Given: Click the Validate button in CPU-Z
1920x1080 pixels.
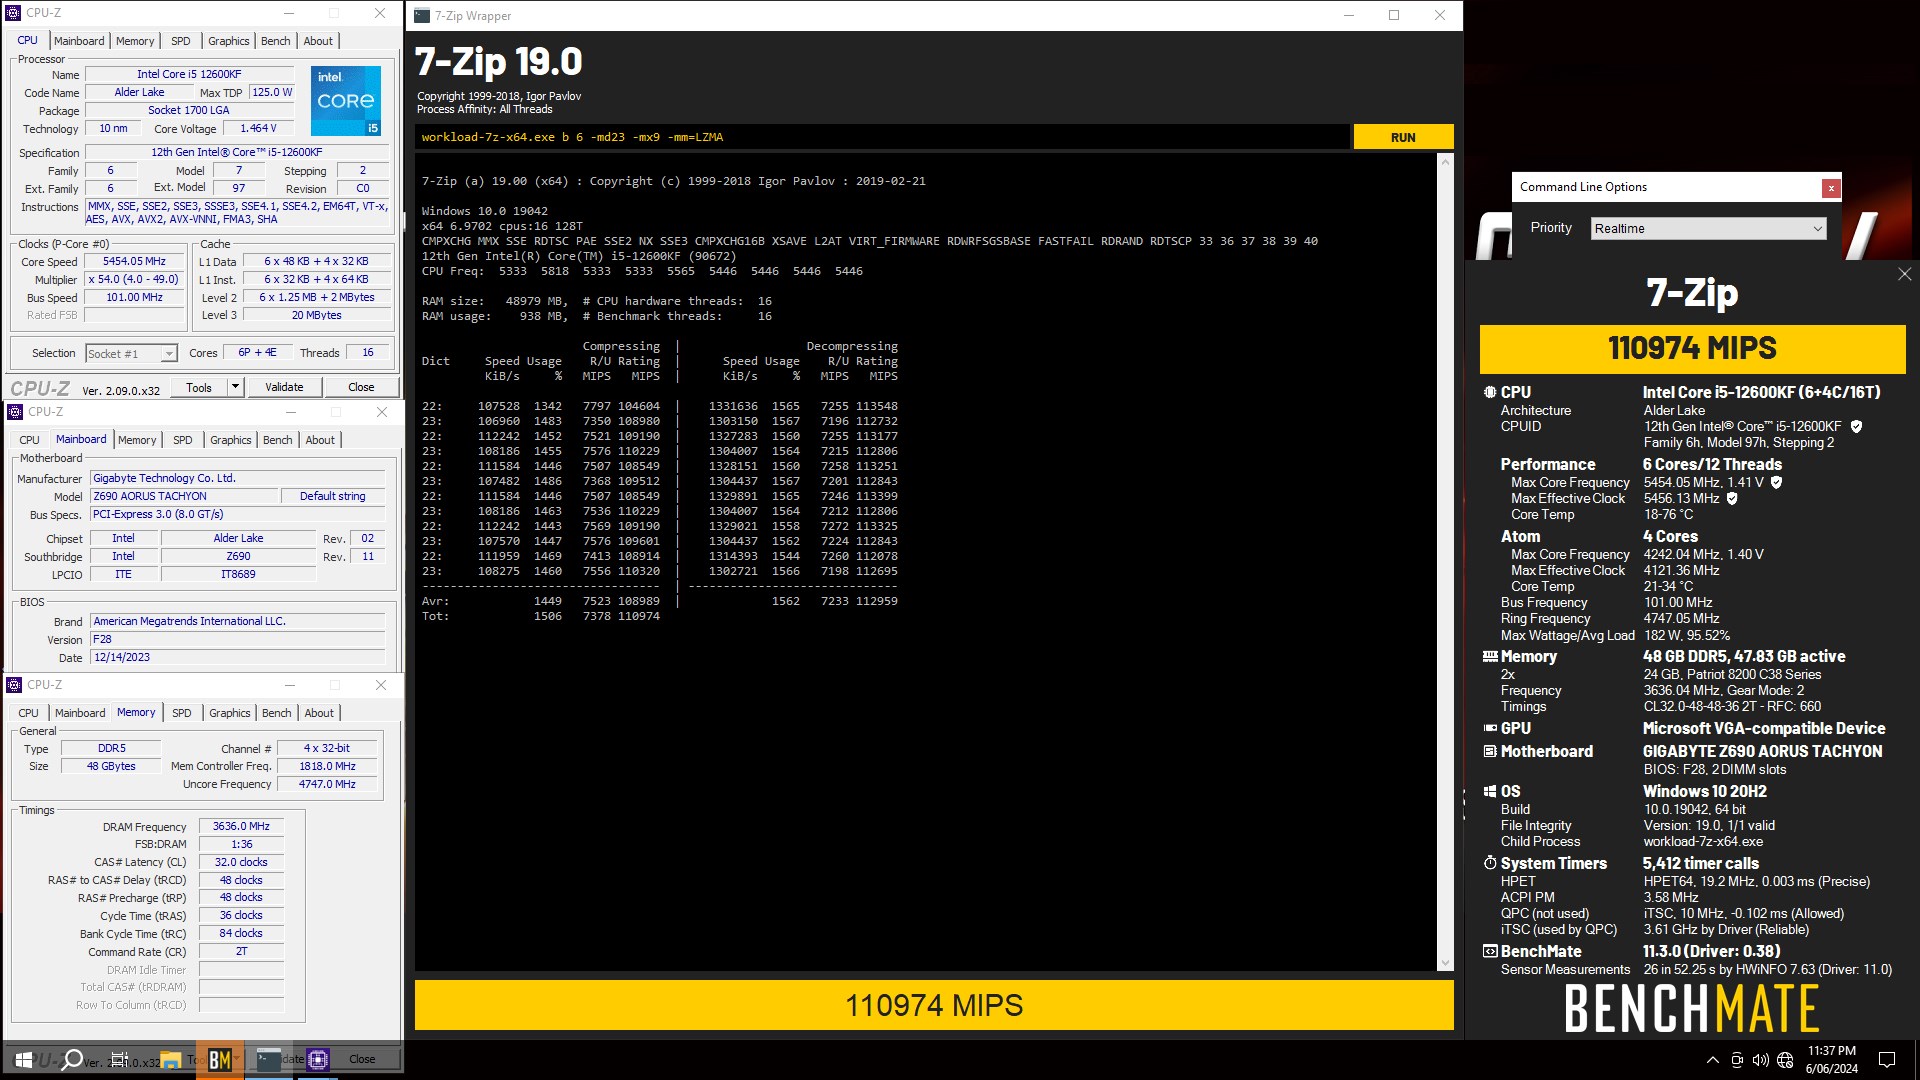Looking at the screenshot, I should [284, 387].
